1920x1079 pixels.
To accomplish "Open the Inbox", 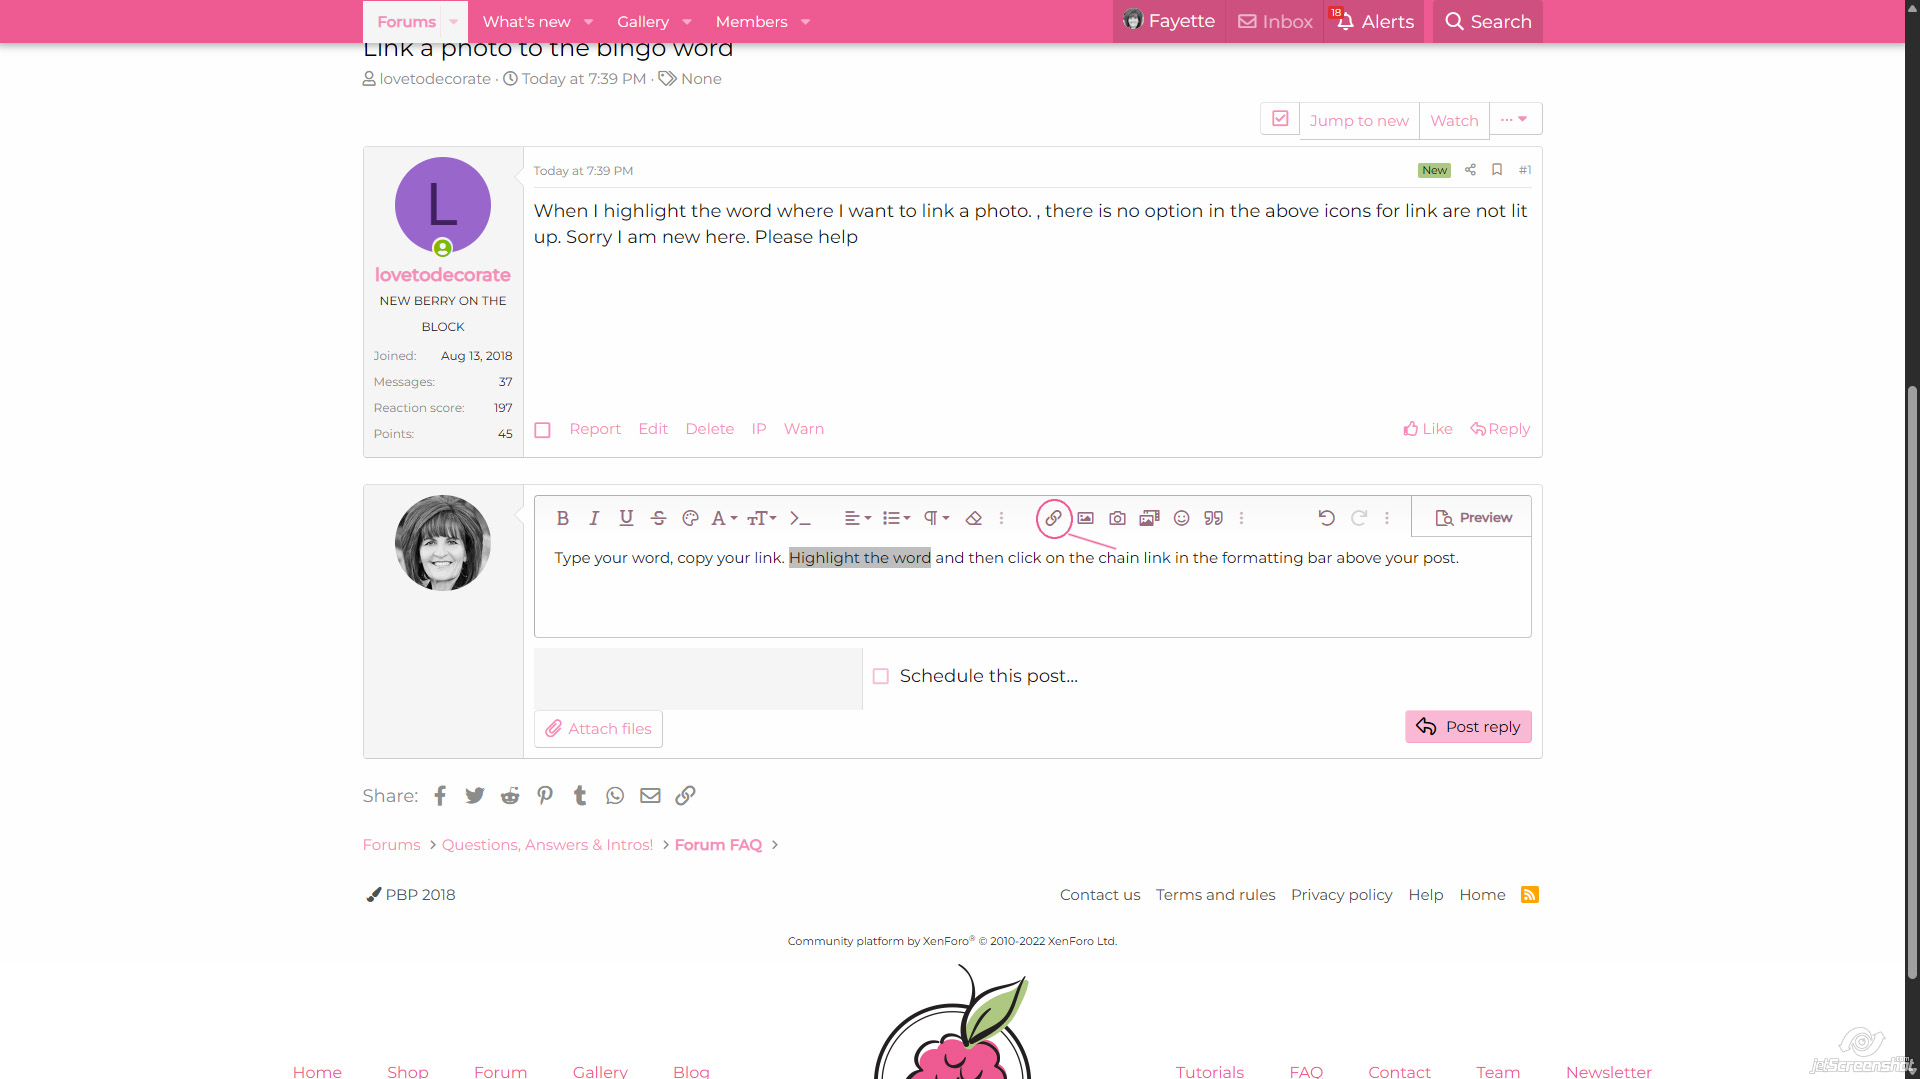I will (x=1275, y=21).
